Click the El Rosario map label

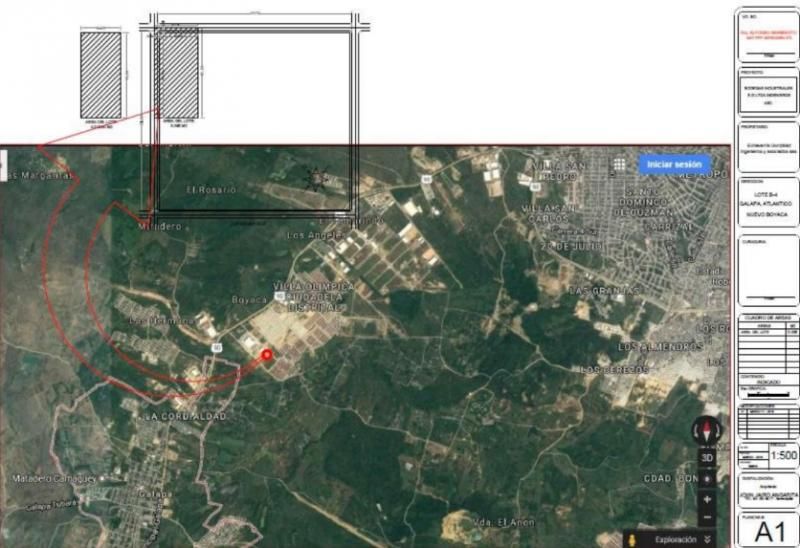tap(211, 190)
